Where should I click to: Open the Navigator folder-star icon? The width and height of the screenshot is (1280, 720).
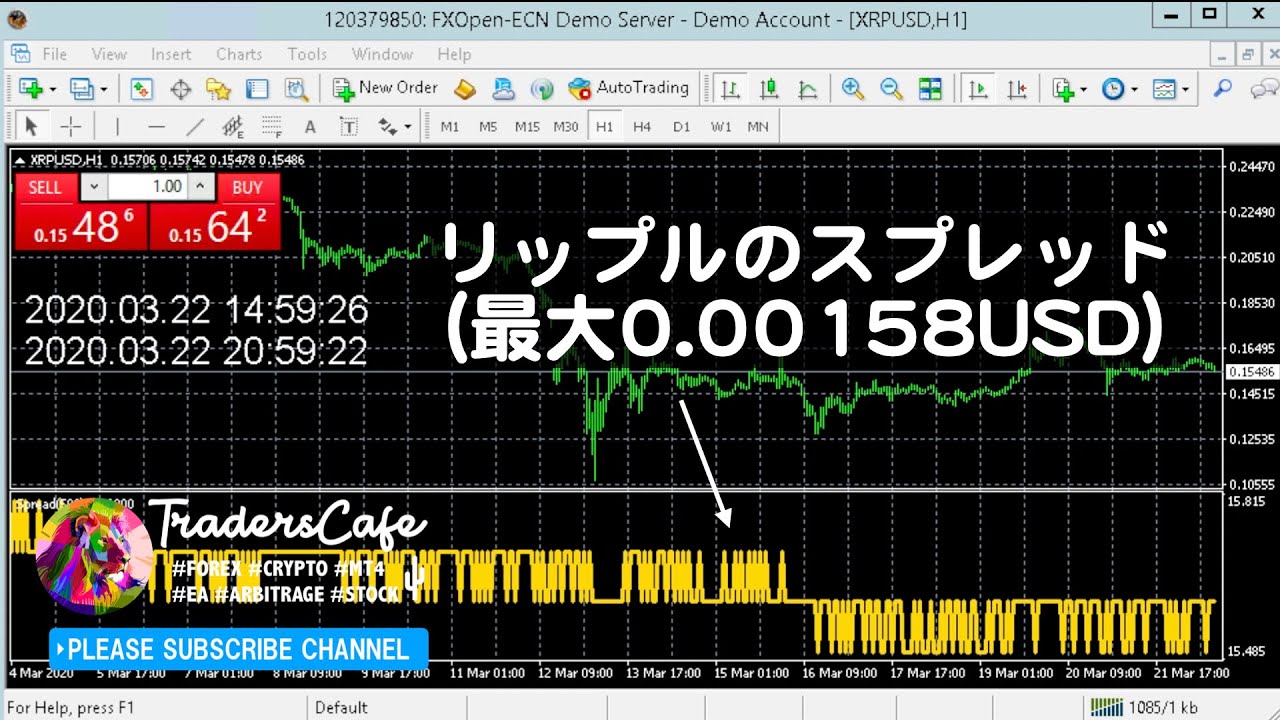(218, 89)
